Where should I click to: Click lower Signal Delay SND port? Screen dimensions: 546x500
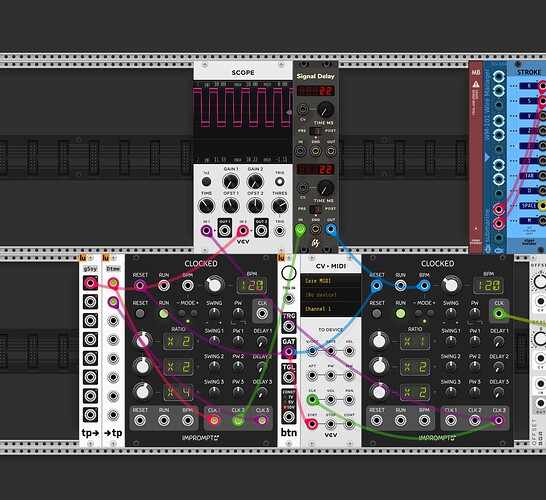tap(315, 229)
